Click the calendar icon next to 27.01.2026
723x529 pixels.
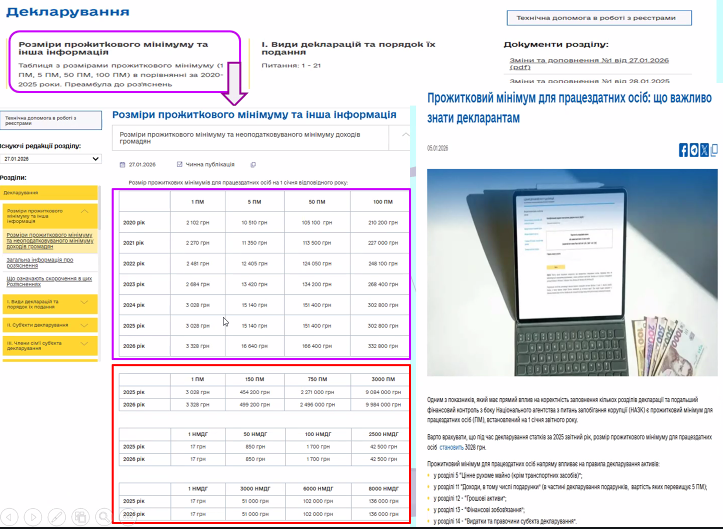[x=121, y=164]
